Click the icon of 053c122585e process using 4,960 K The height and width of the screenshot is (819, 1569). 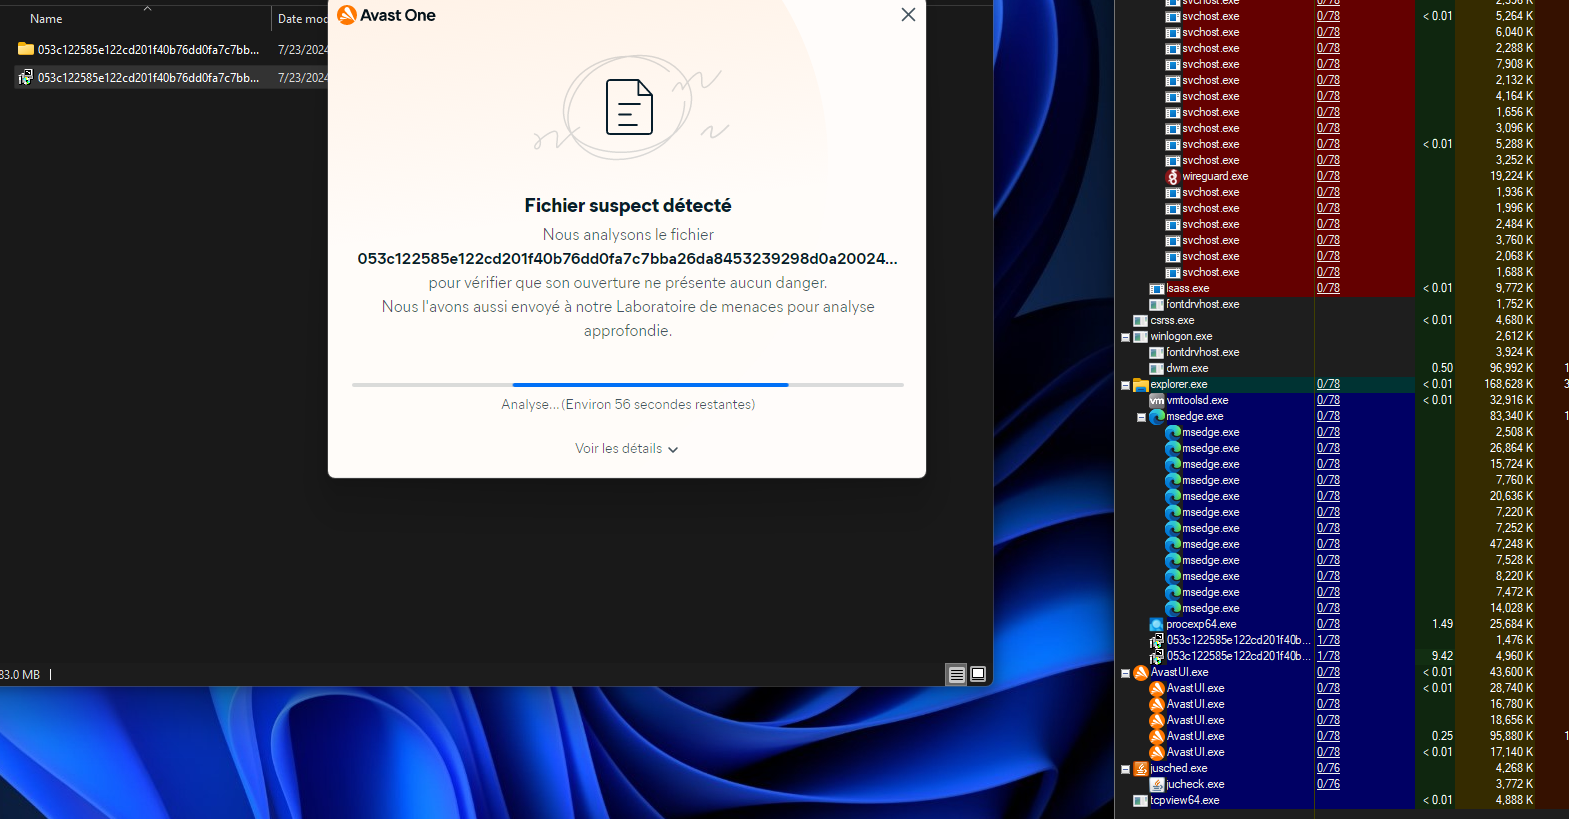pos(1157,656)
